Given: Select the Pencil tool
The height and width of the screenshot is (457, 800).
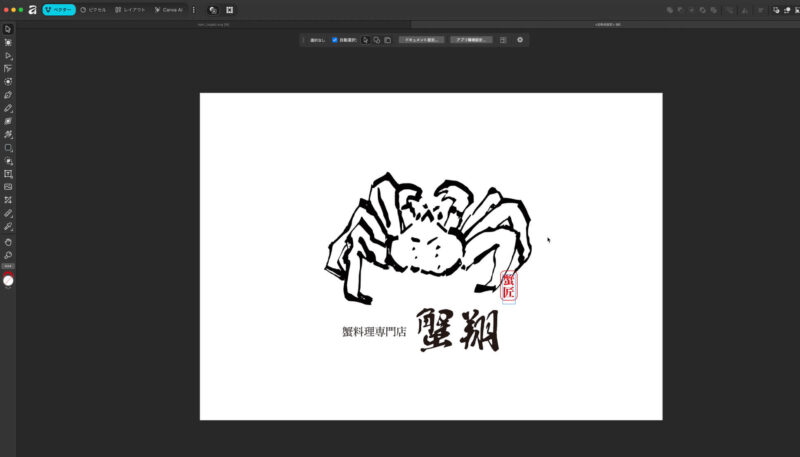Looking at the screenshot, I should [x=8, y=108].
